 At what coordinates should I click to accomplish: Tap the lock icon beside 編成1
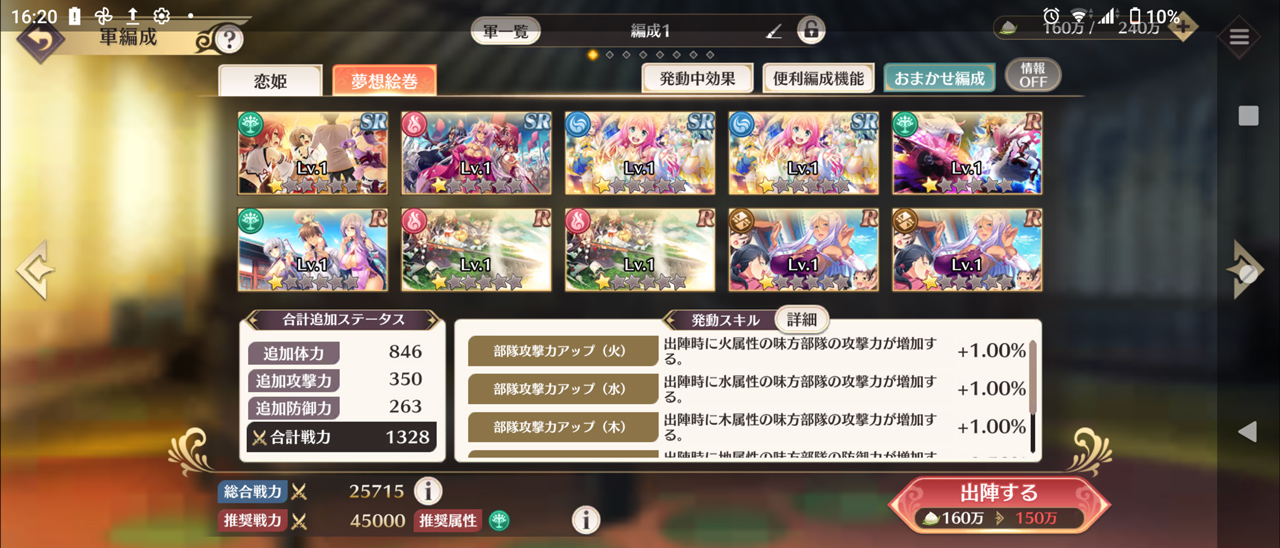(x=811, y=31)
